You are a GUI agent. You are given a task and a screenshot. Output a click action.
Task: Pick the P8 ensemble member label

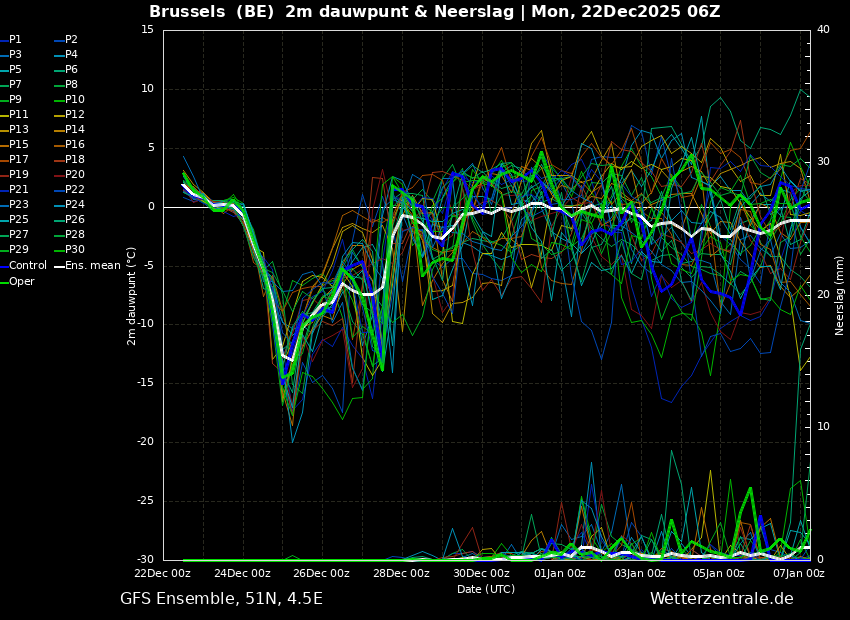67,85
